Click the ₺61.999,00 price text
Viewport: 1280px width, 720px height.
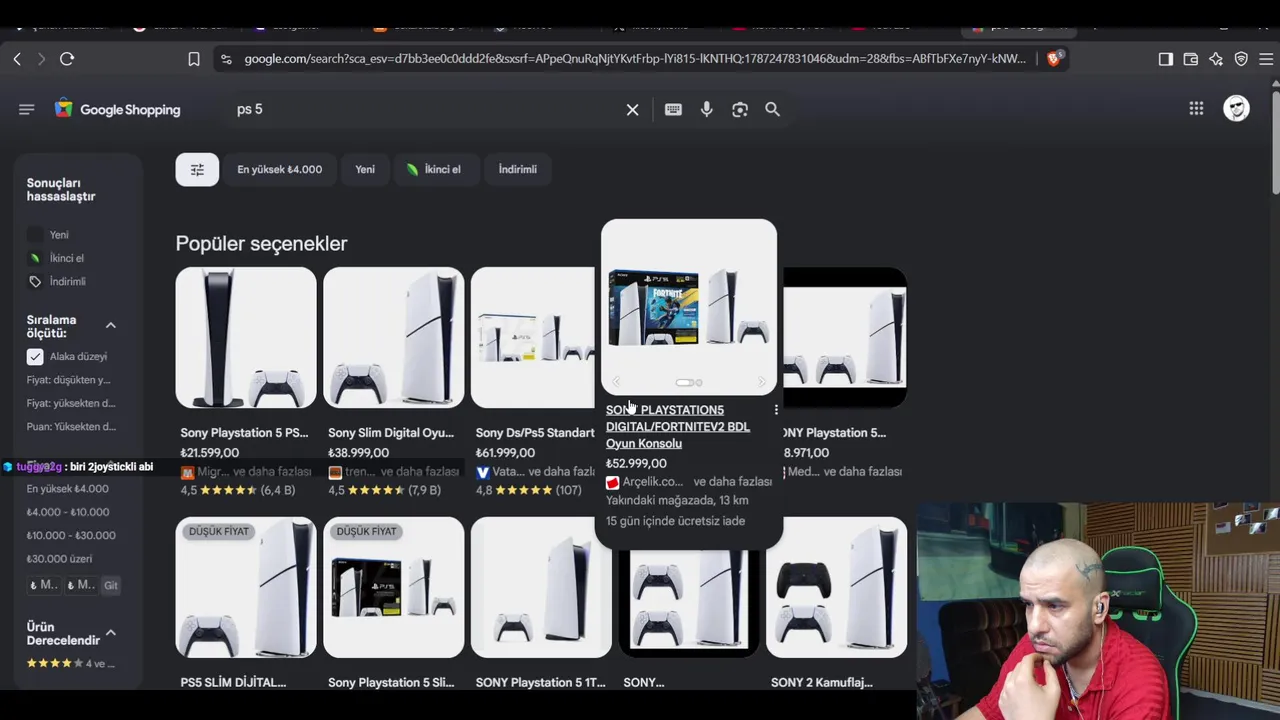click(x=505, y=453)
